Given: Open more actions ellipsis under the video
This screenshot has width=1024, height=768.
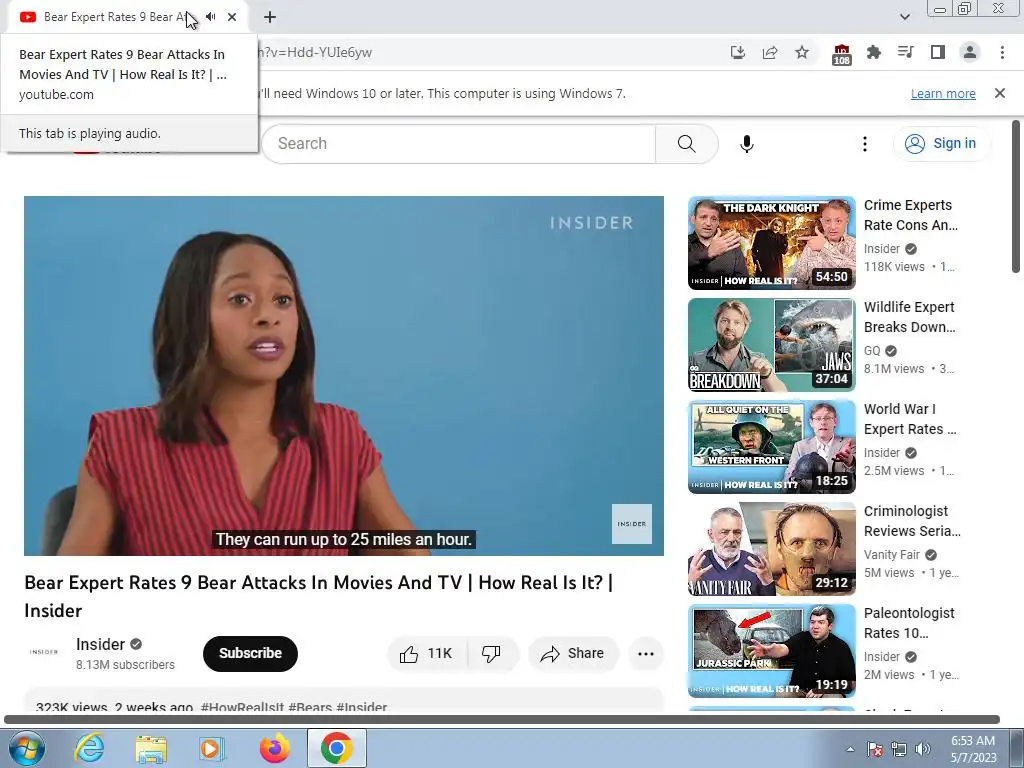Looking at the screenshot, I should tap(646, 654).
